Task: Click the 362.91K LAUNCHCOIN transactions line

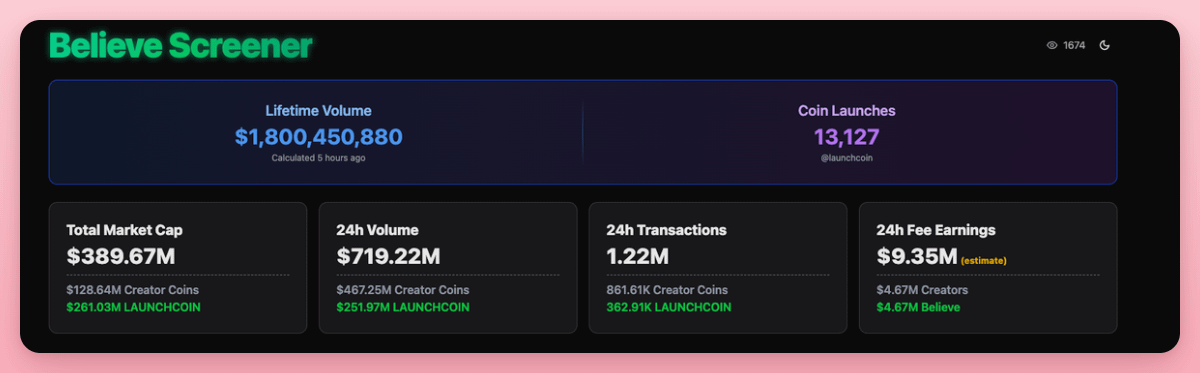Action: pyautogui.click(x=669, y=307)
